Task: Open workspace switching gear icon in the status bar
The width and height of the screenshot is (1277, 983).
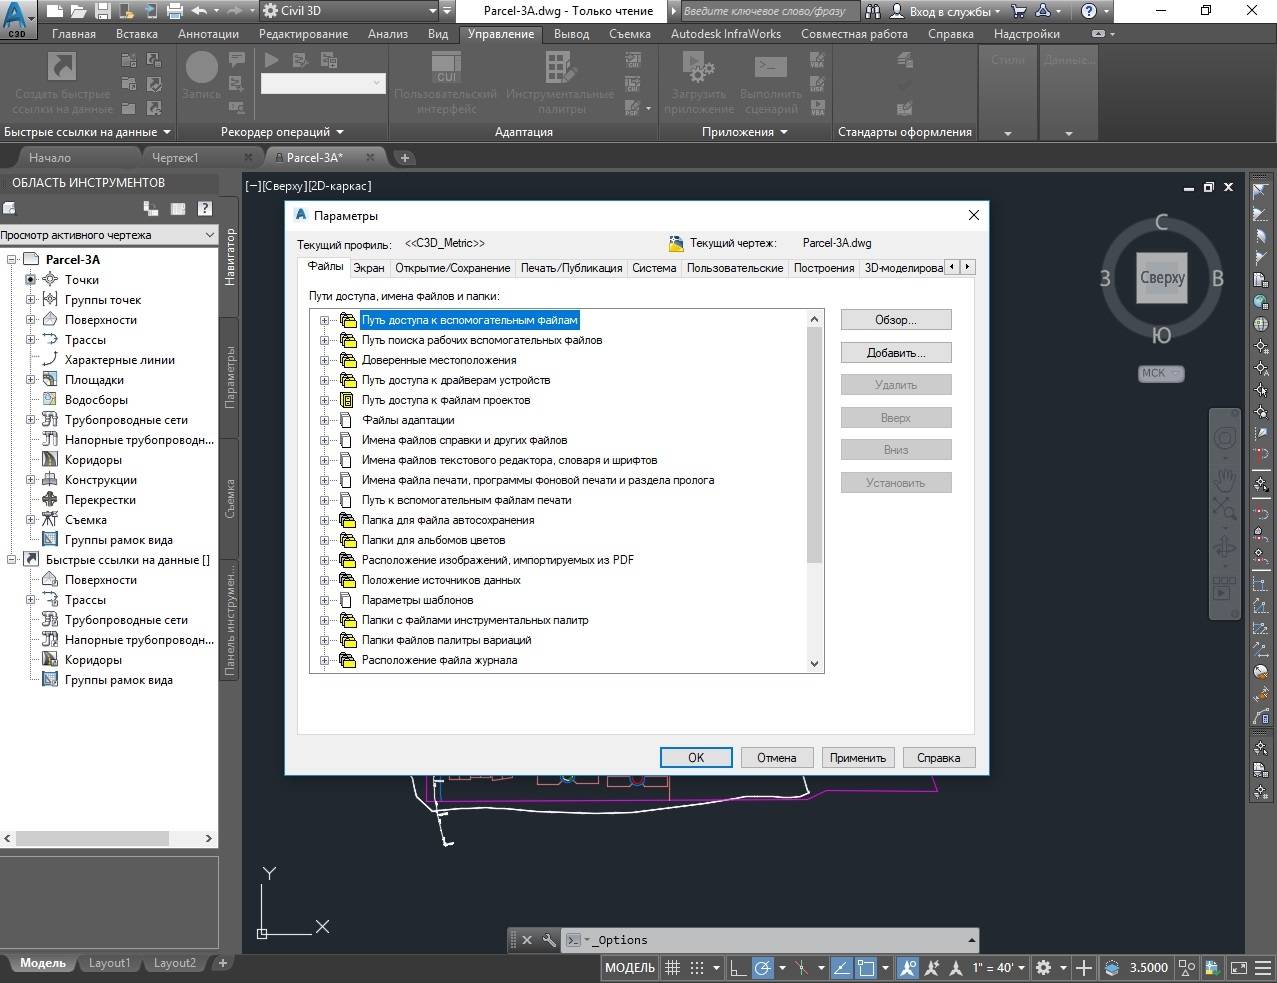Action: point(1044,967)
